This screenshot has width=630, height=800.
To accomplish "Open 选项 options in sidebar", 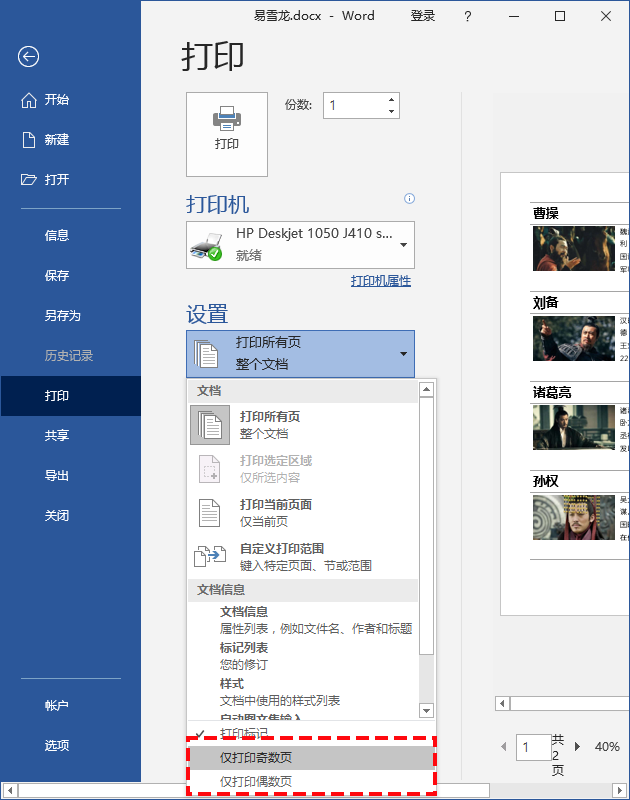I will tap(70, 745).
